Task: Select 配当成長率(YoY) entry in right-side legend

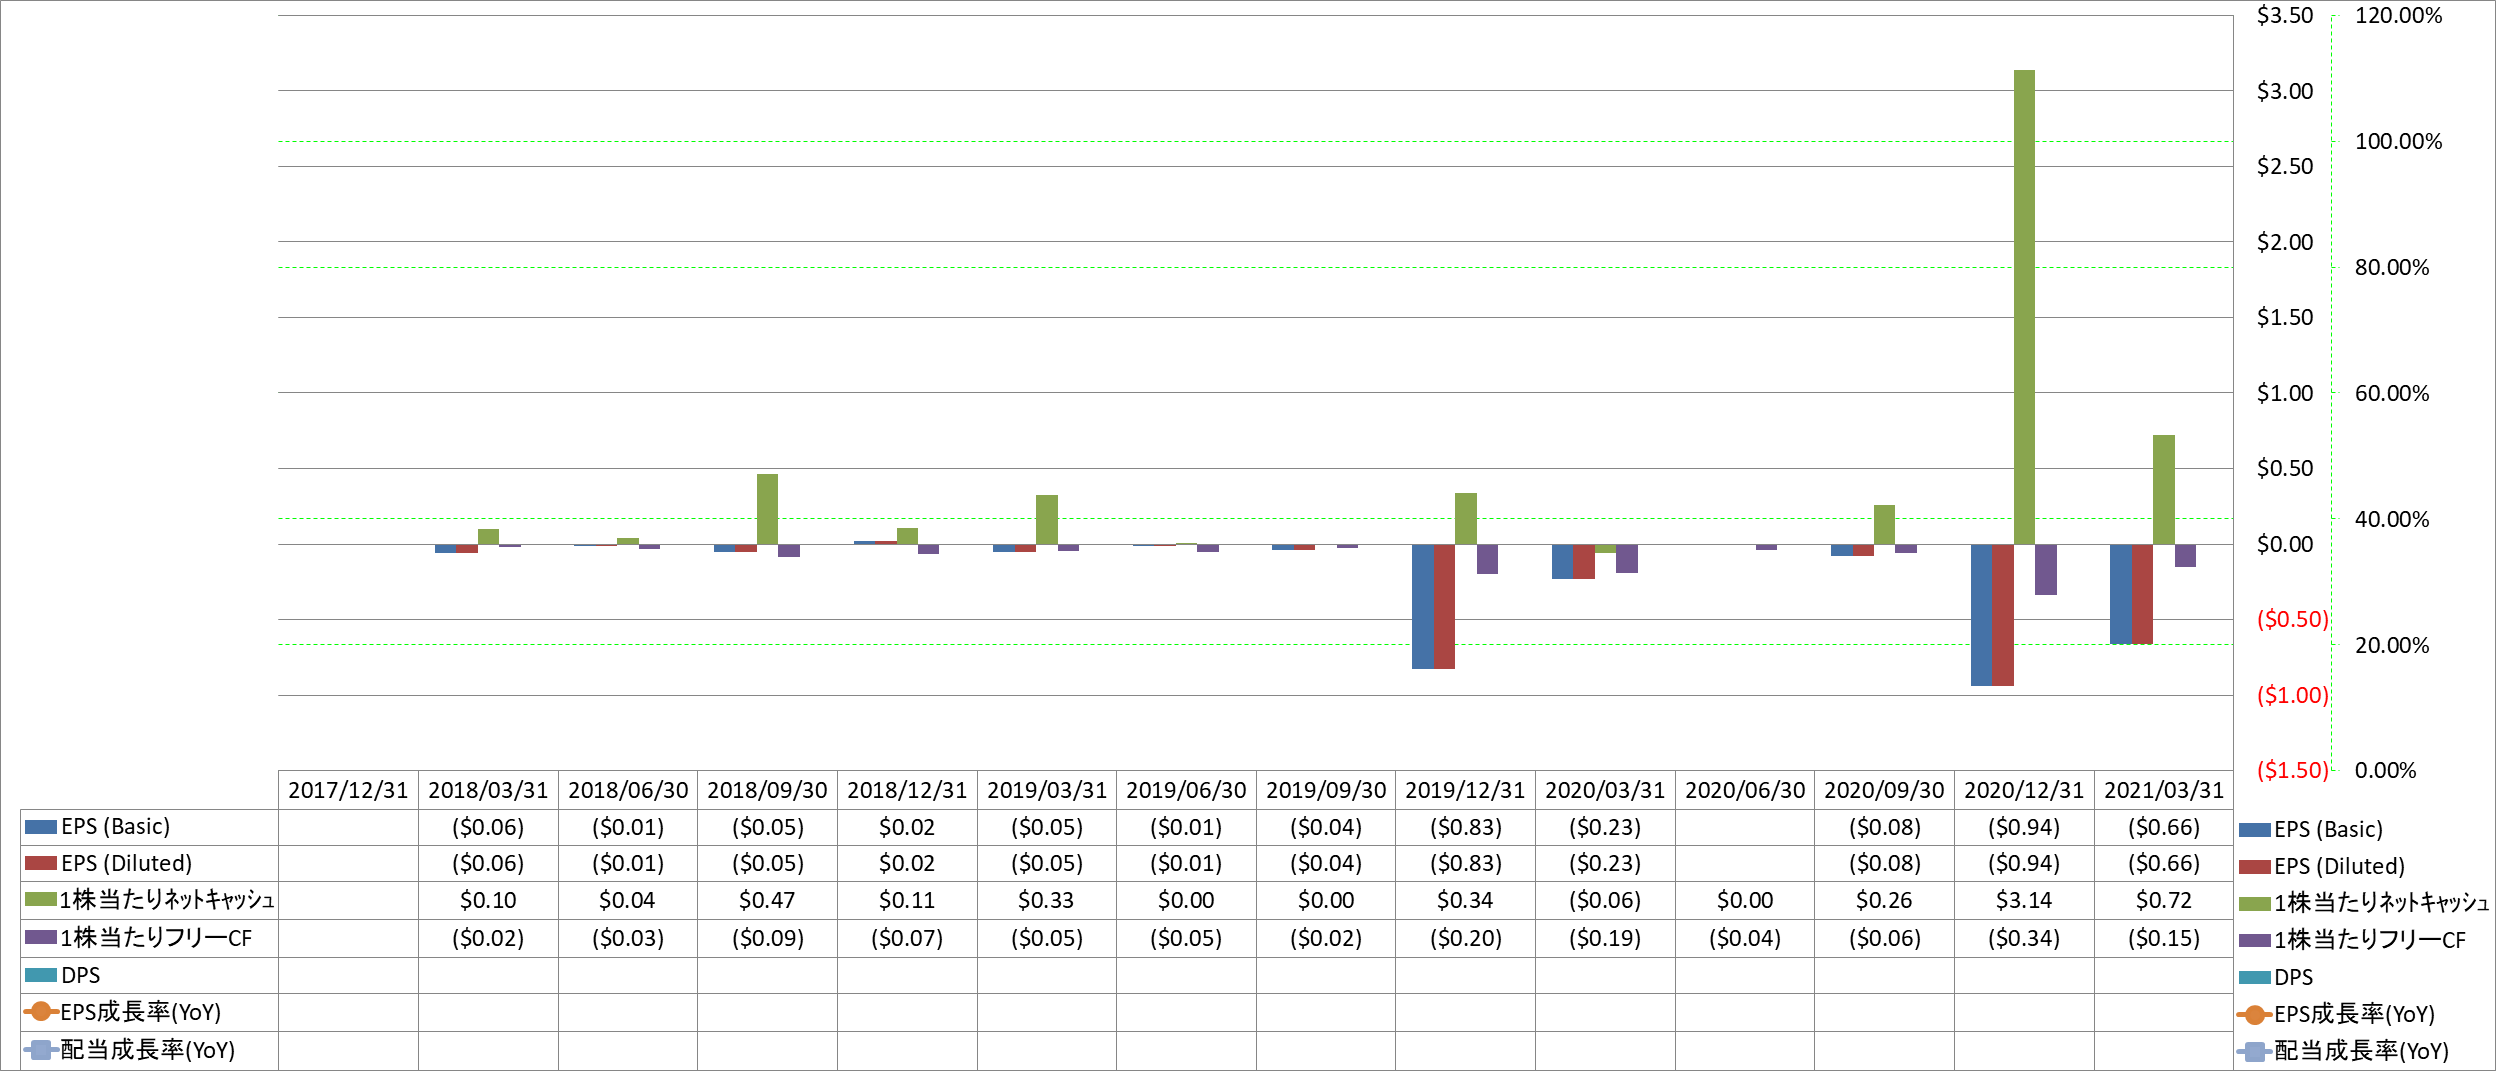Action: tap(2343, 1052)
